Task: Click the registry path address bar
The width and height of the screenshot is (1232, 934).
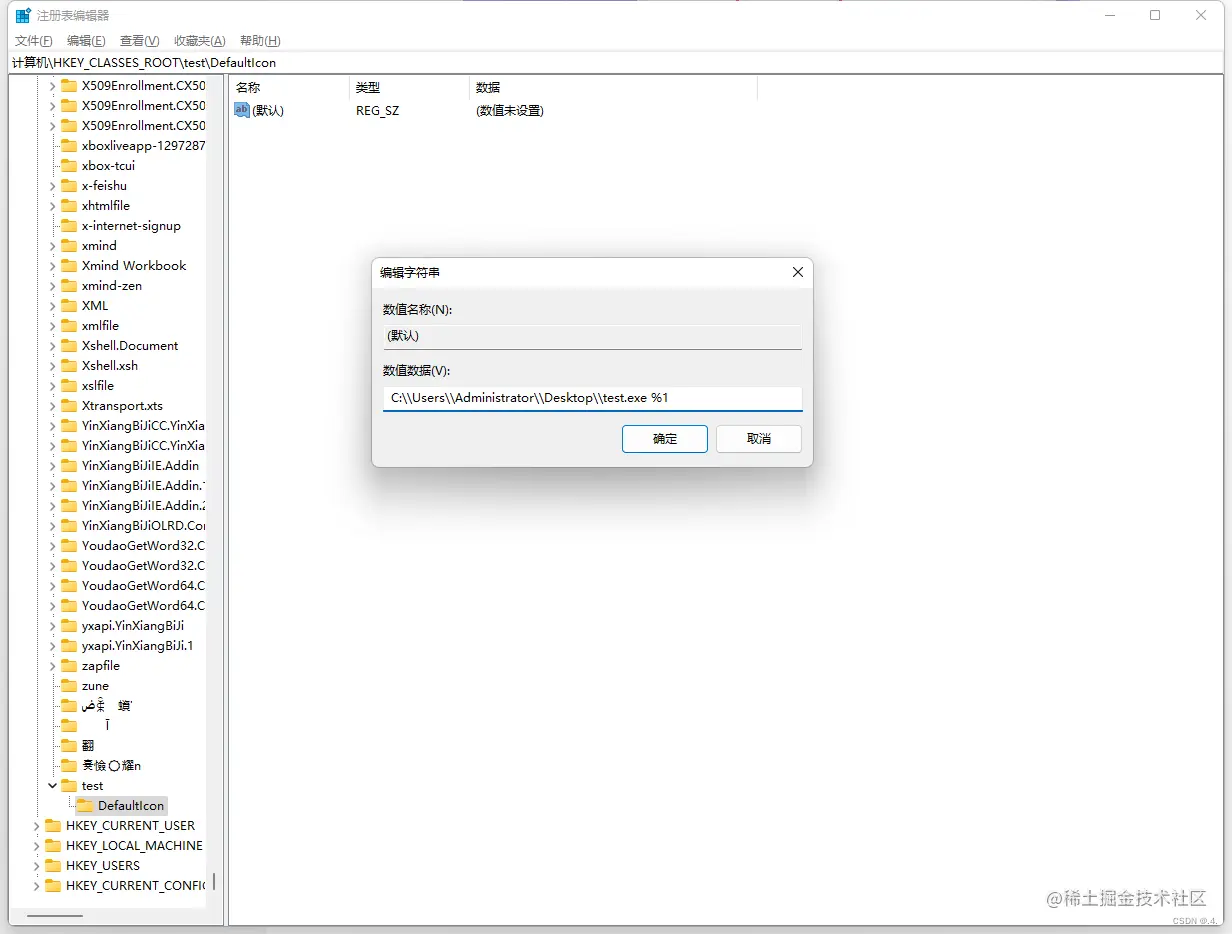Action: pos(616,63)
